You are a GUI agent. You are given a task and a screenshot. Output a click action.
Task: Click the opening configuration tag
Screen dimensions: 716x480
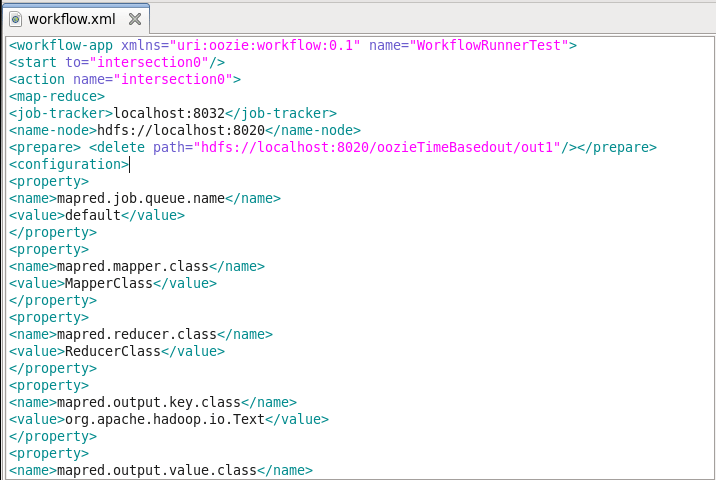click(x=69, y=164)
